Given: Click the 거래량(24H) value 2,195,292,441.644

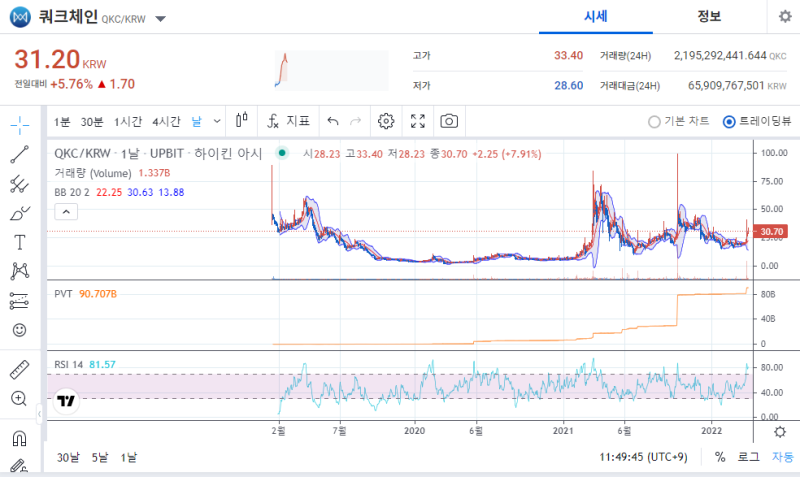Looking at the screenshot, I should [720, 56].
